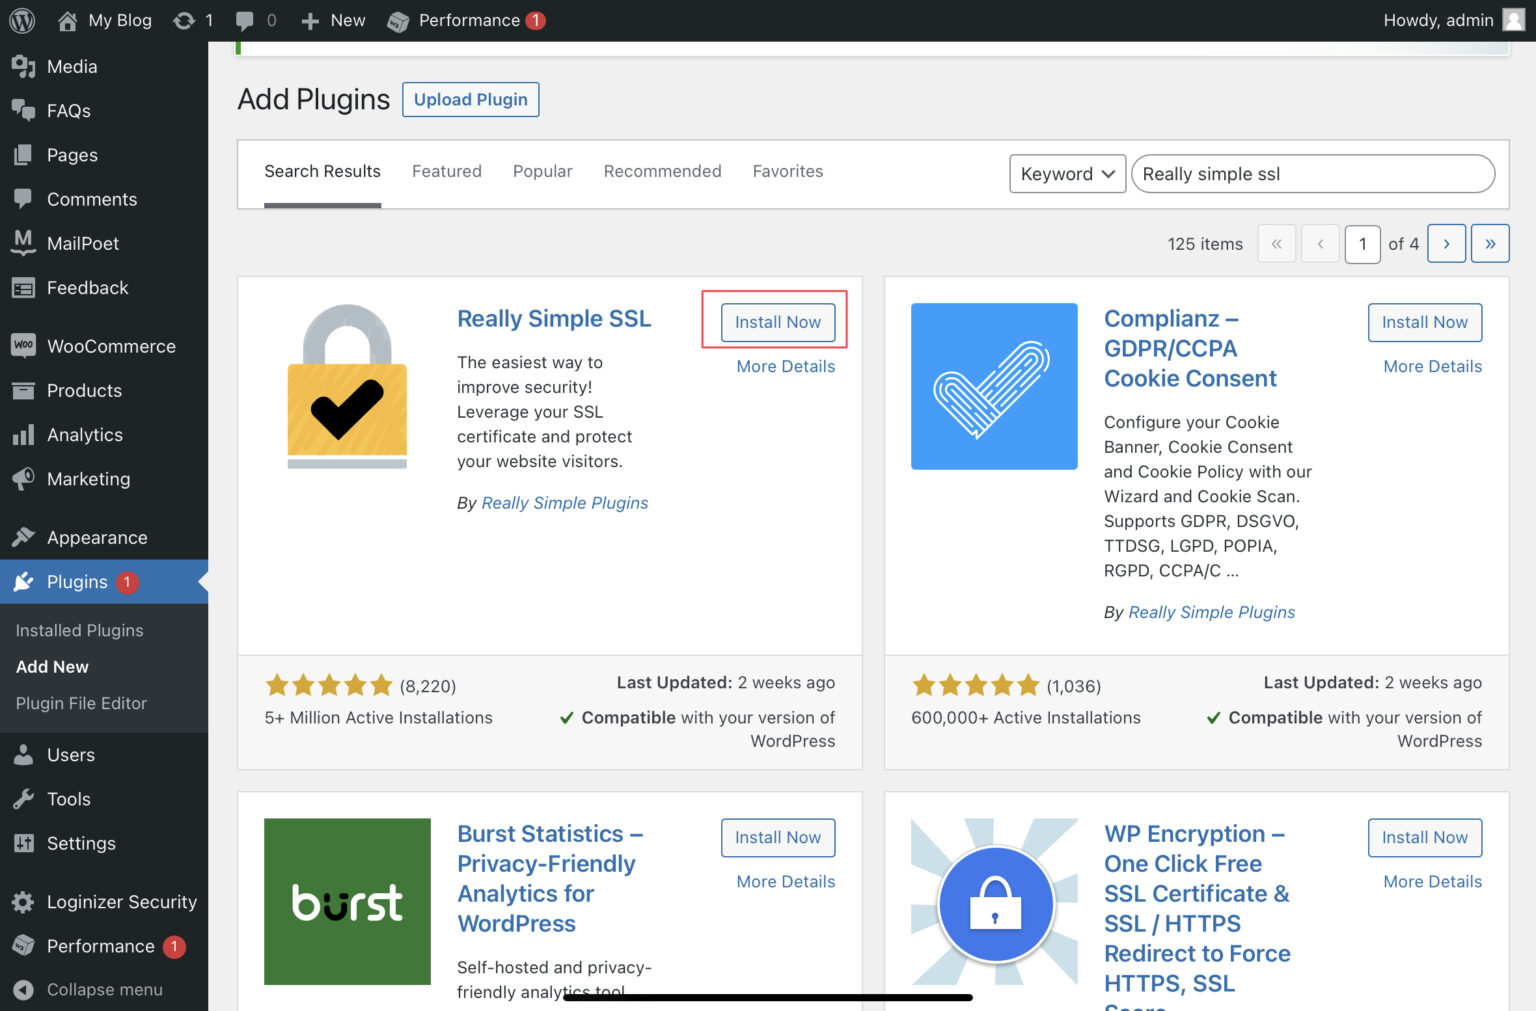Jump to last results page arrow
Image resolution: width=1536 pixels, height=1011 pixels.
[1490, 243]
